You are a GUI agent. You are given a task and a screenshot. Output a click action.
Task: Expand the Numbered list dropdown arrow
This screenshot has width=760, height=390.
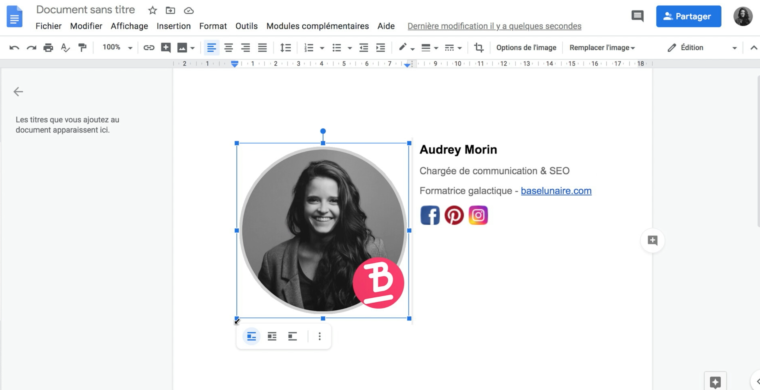pyautogui.click(x=322, y=48)
